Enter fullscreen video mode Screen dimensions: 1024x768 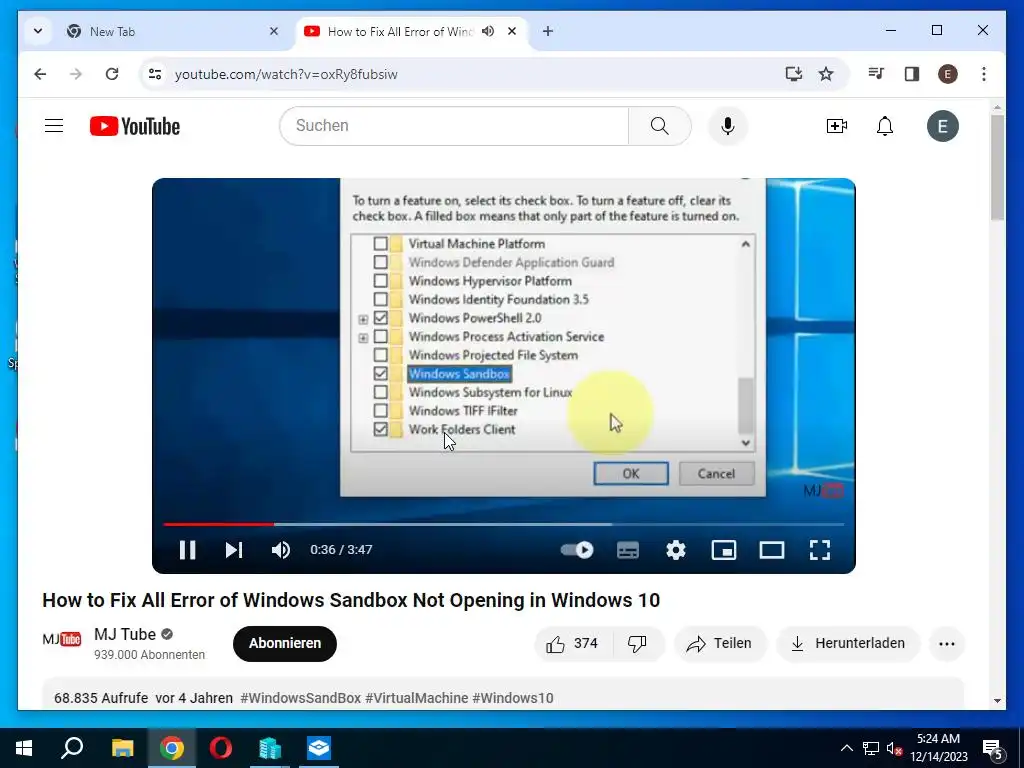tap(820, 550)
